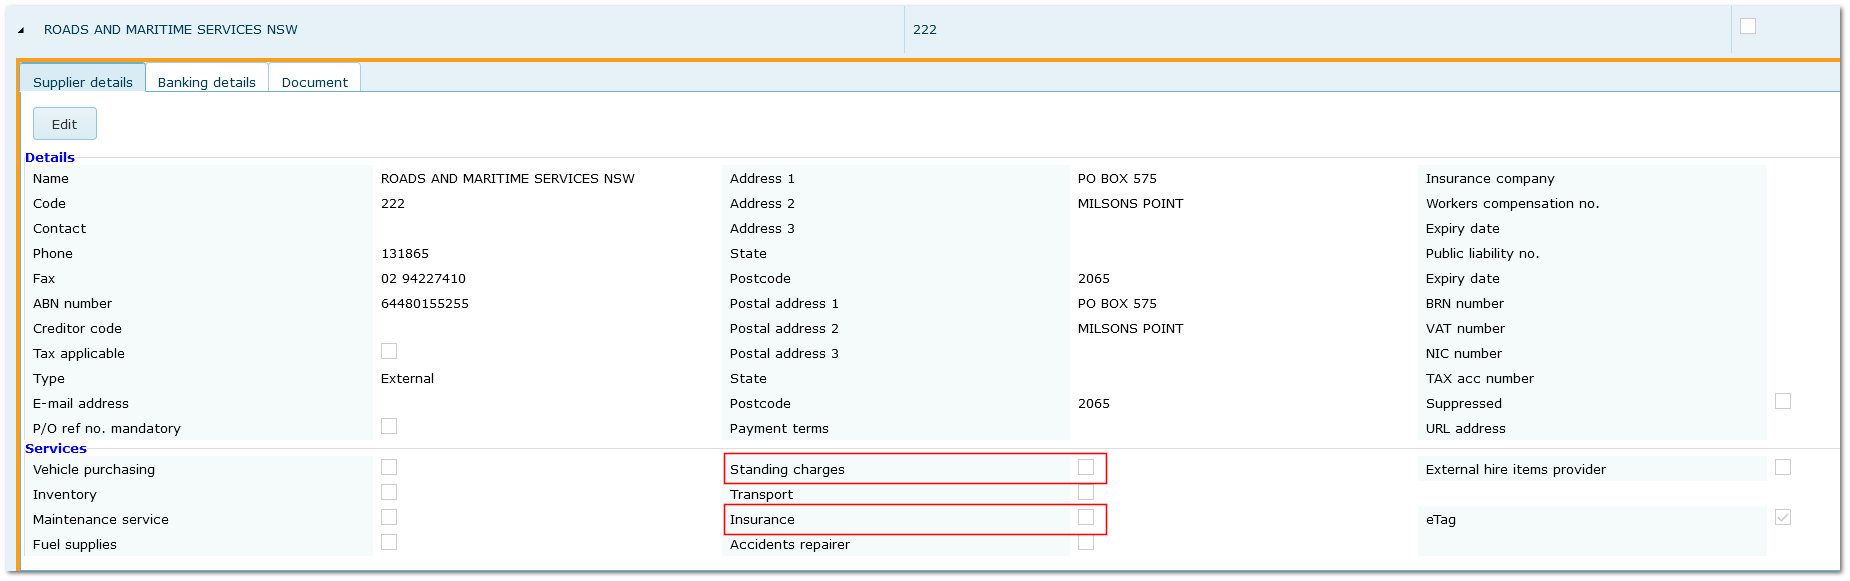The height and width of the screenshot is (581, 1850).
Task: Select the supplier name in the header row
Action: tap(171, 30)
